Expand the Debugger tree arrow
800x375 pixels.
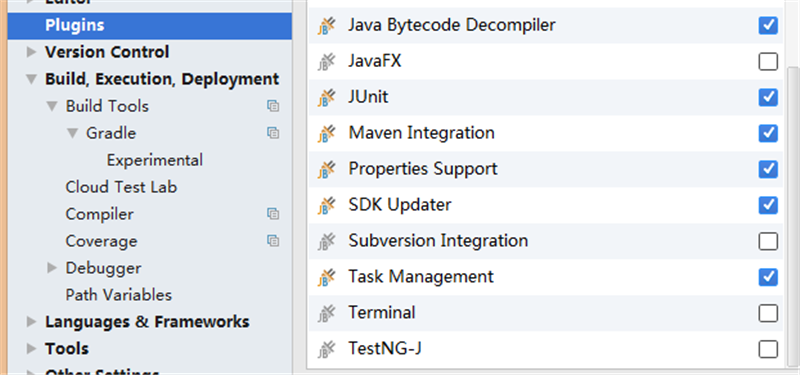(x=52, y=267)
